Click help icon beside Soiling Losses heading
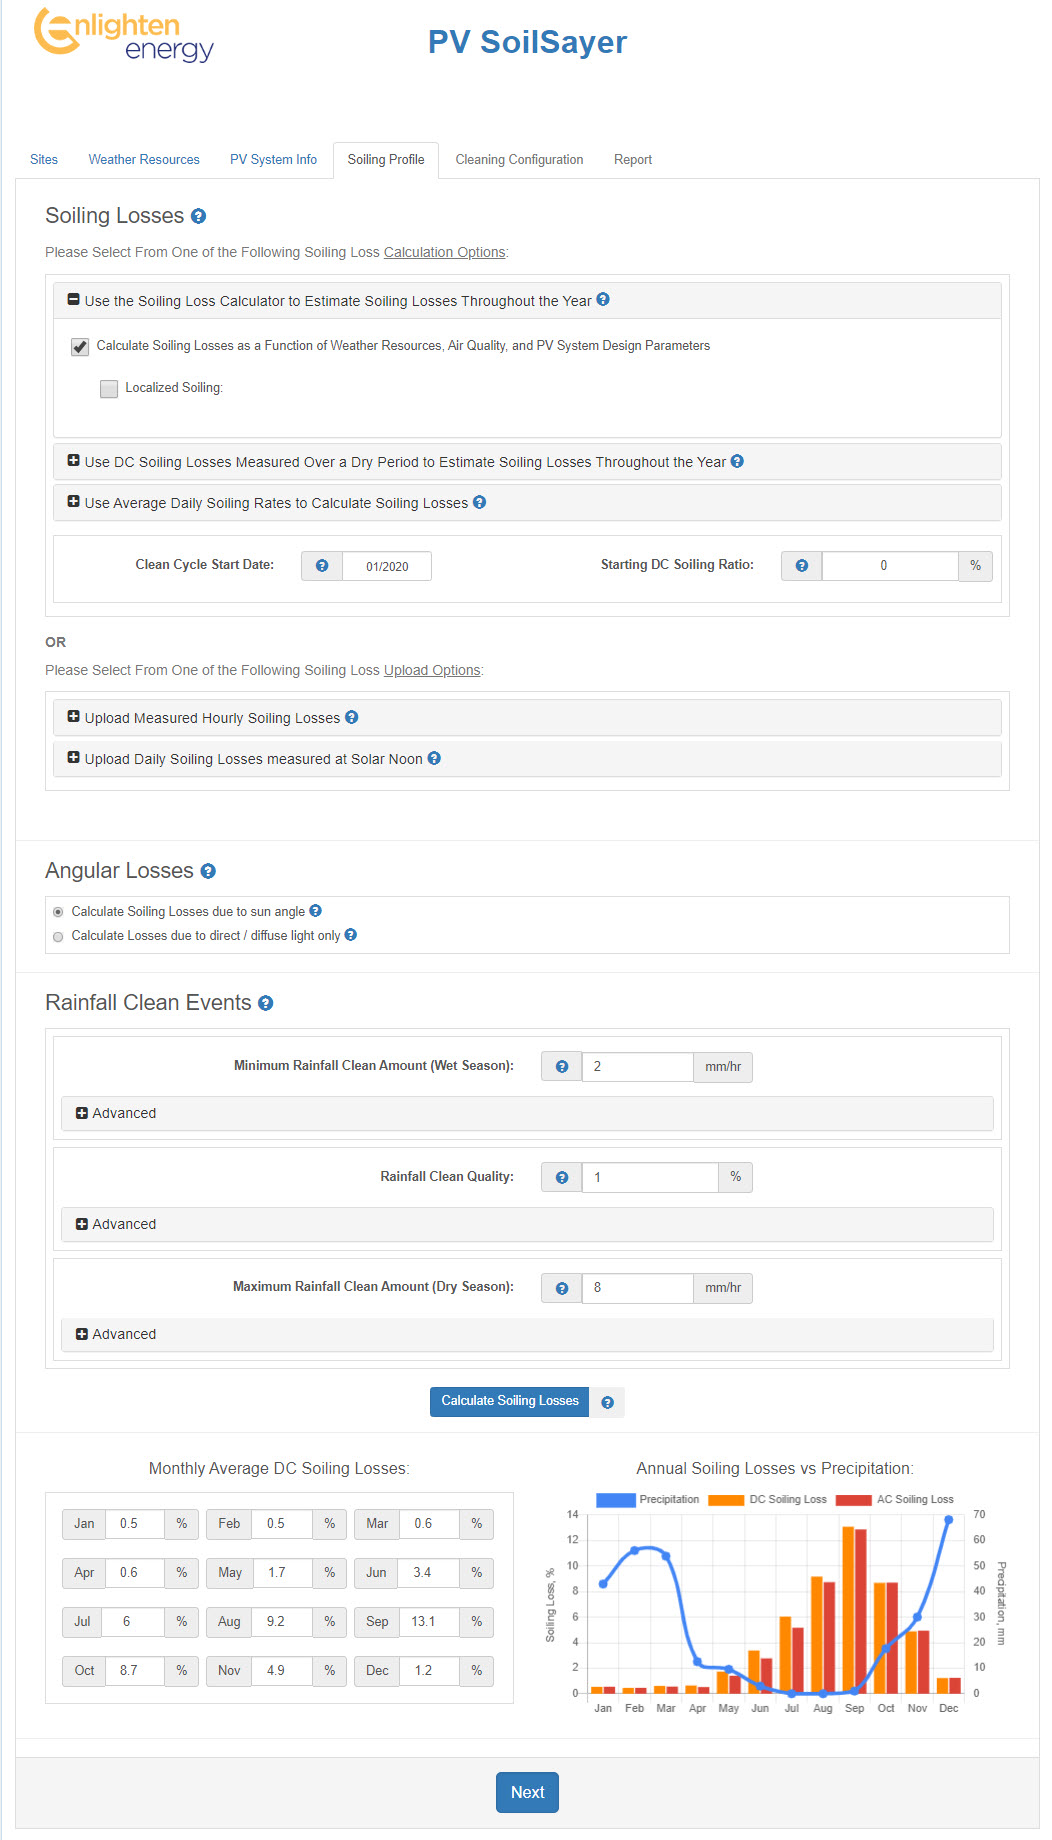This screenshot has height=1840, width=1052. (198, 216)
